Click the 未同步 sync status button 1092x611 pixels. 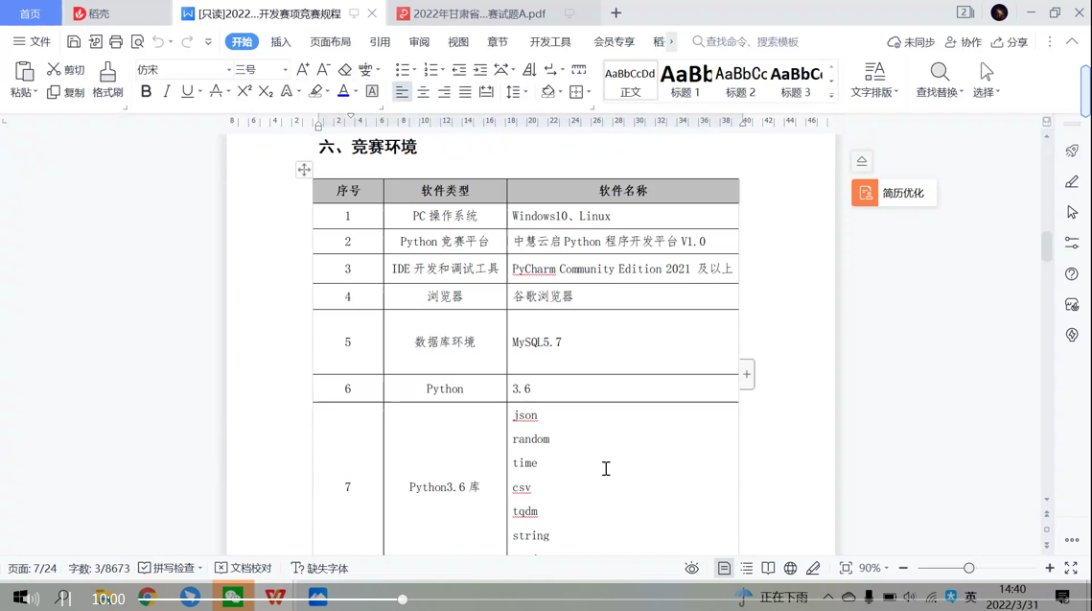click(x=911, y=42)
